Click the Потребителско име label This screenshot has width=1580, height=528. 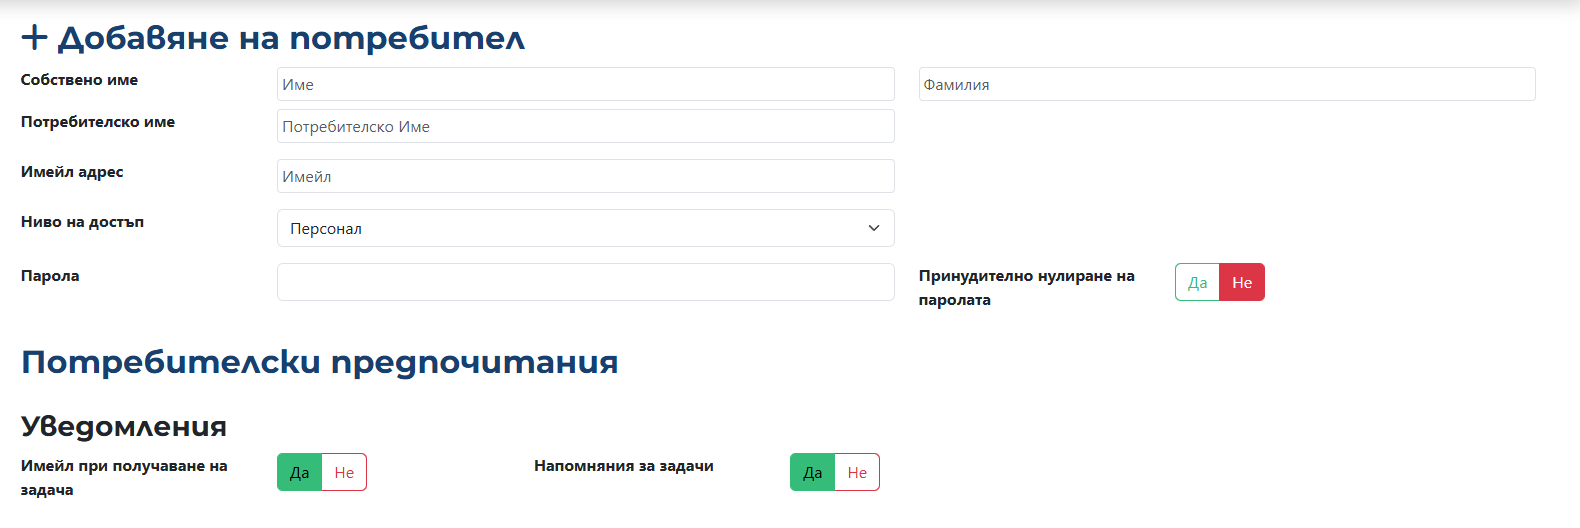point(98,122)
